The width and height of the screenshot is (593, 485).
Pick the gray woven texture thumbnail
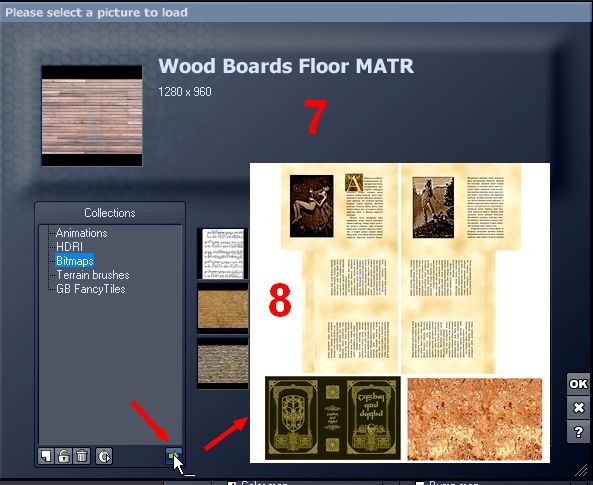click(x=223, y=364)
